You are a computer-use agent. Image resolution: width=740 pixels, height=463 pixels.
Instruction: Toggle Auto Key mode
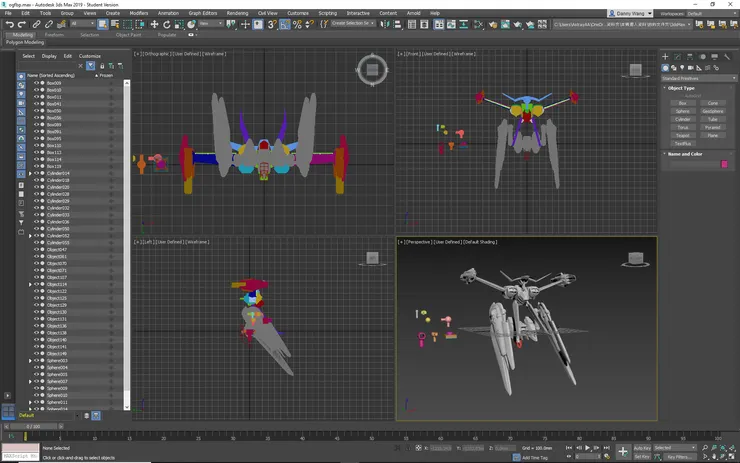pyautogui.click(x=642, y=447)
